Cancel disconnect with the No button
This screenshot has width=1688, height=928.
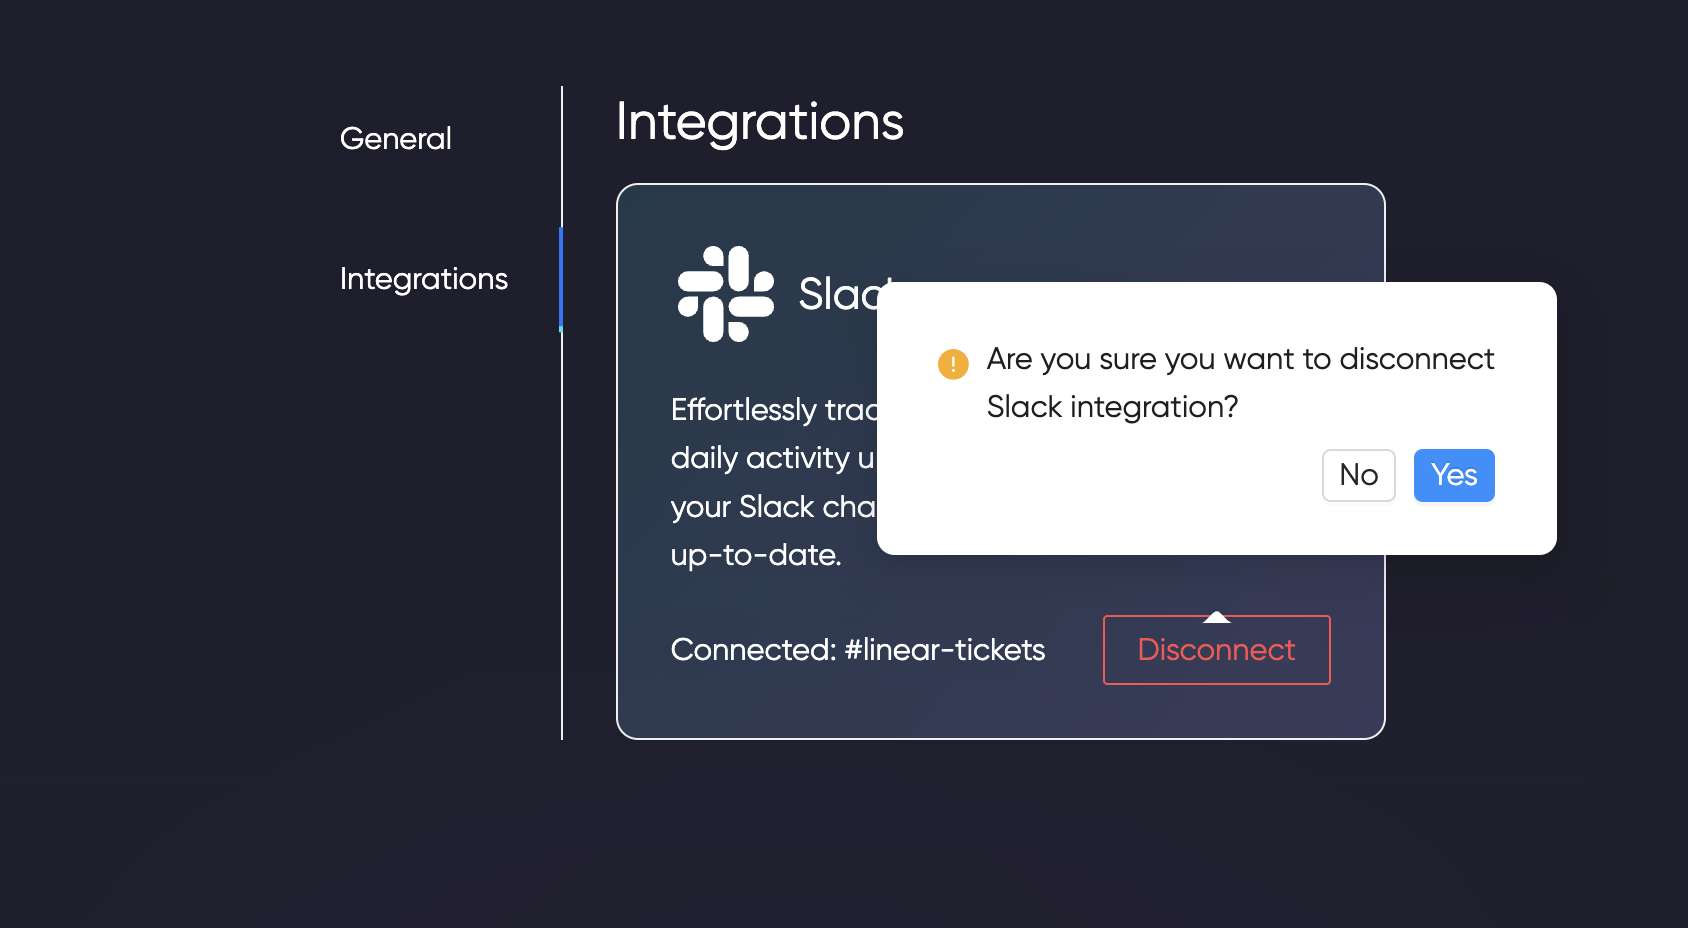tap(1358, 475)
